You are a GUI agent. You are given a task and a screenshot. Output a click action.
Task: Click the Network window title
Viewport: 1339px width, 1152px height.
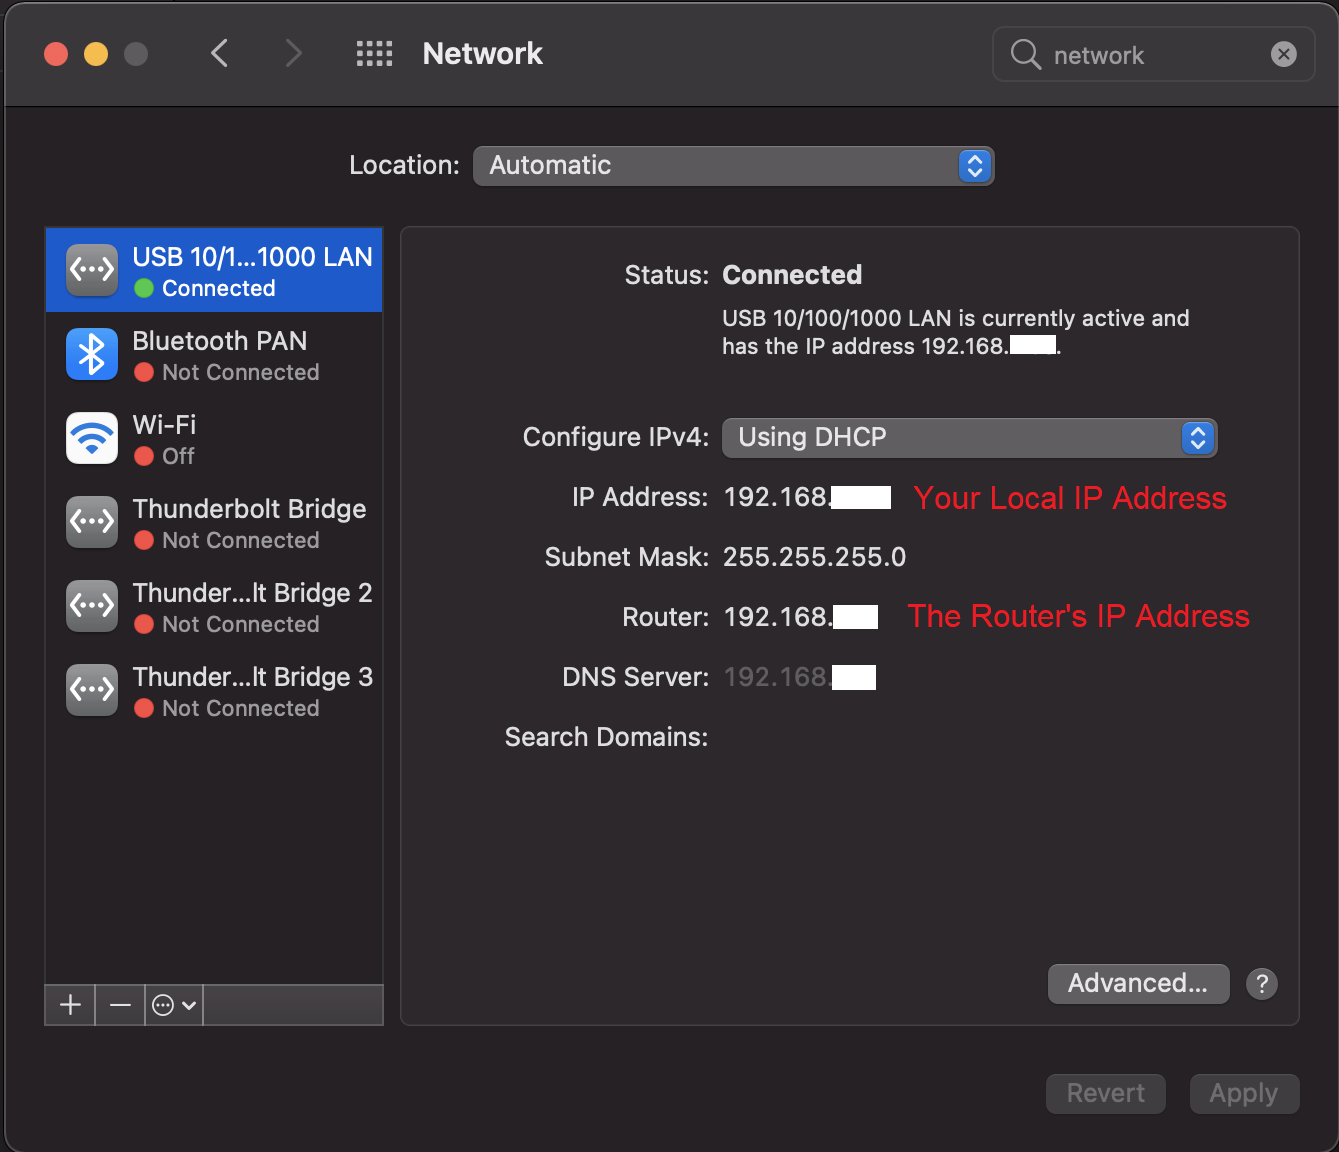[x=483, y=54]
